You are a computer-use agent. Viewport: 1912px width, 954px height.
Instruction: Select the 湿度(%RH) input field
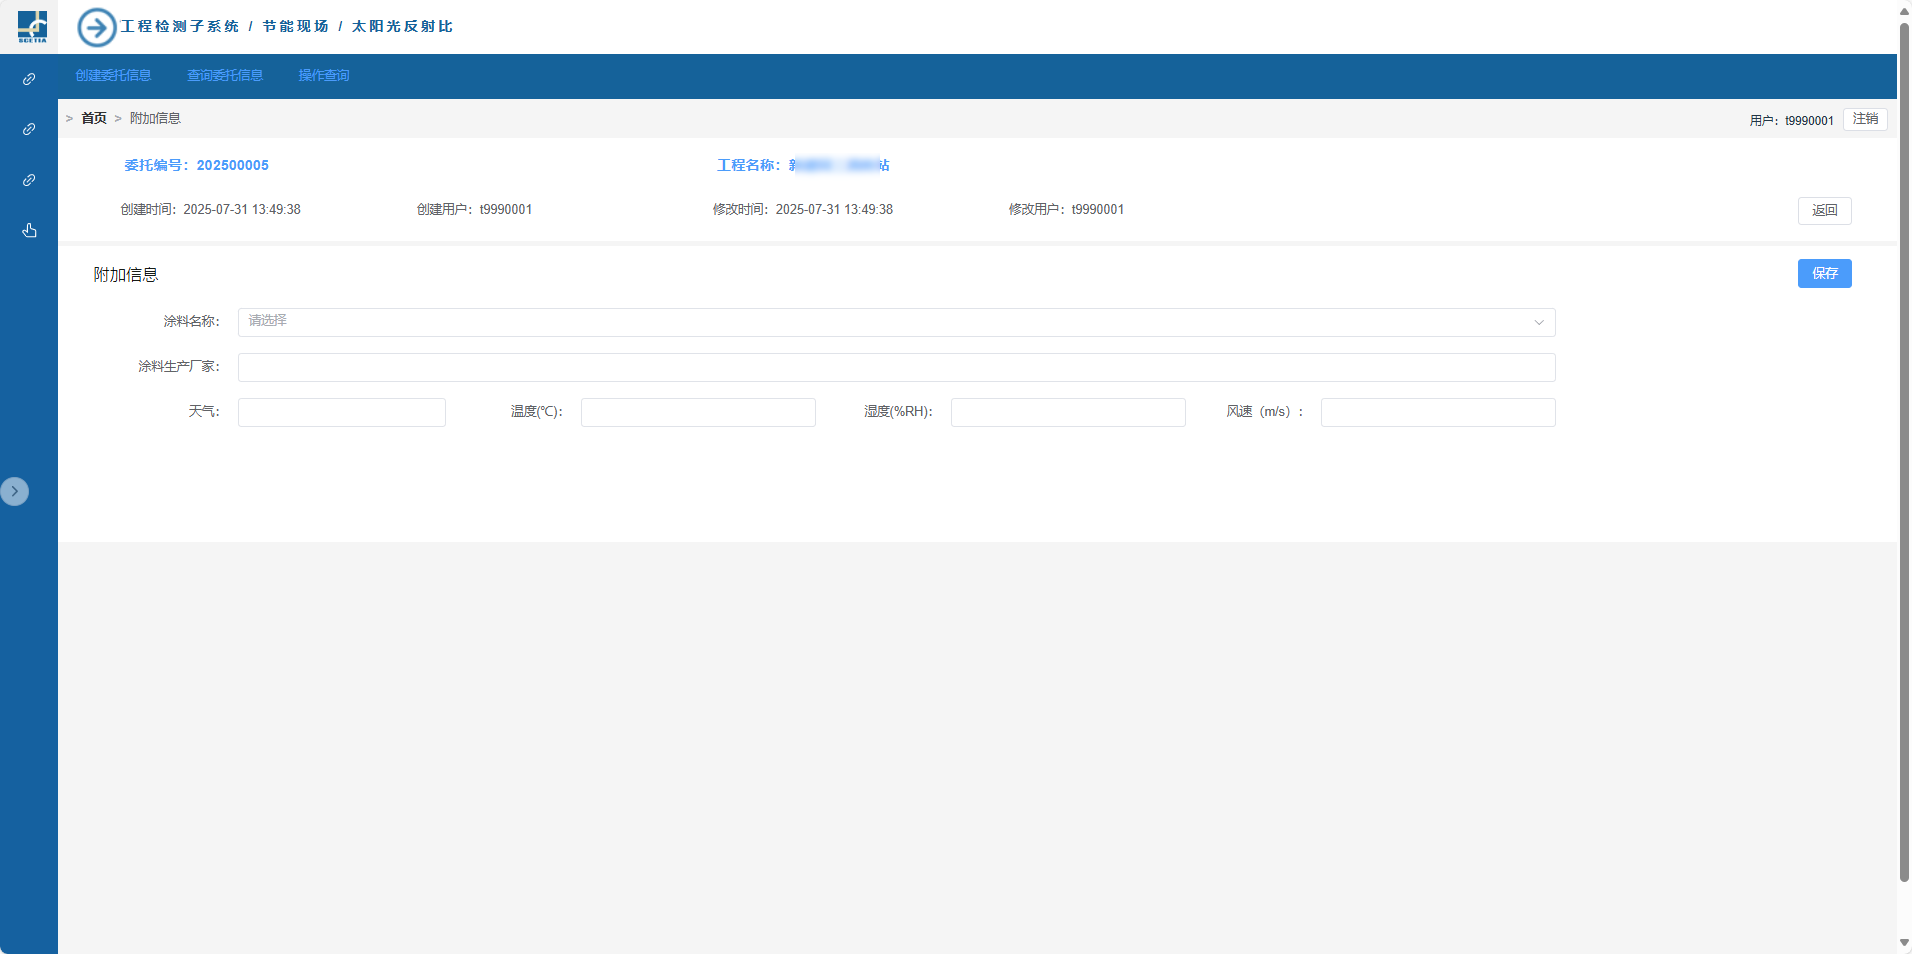coord(1068,412)
